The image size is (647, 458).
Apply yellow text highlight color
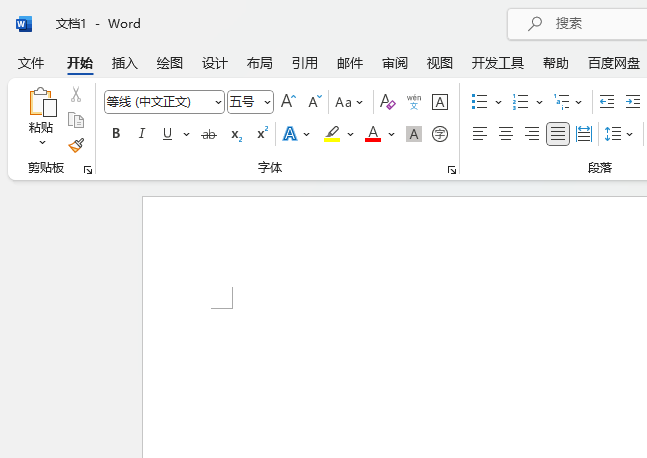click(332, 134)
